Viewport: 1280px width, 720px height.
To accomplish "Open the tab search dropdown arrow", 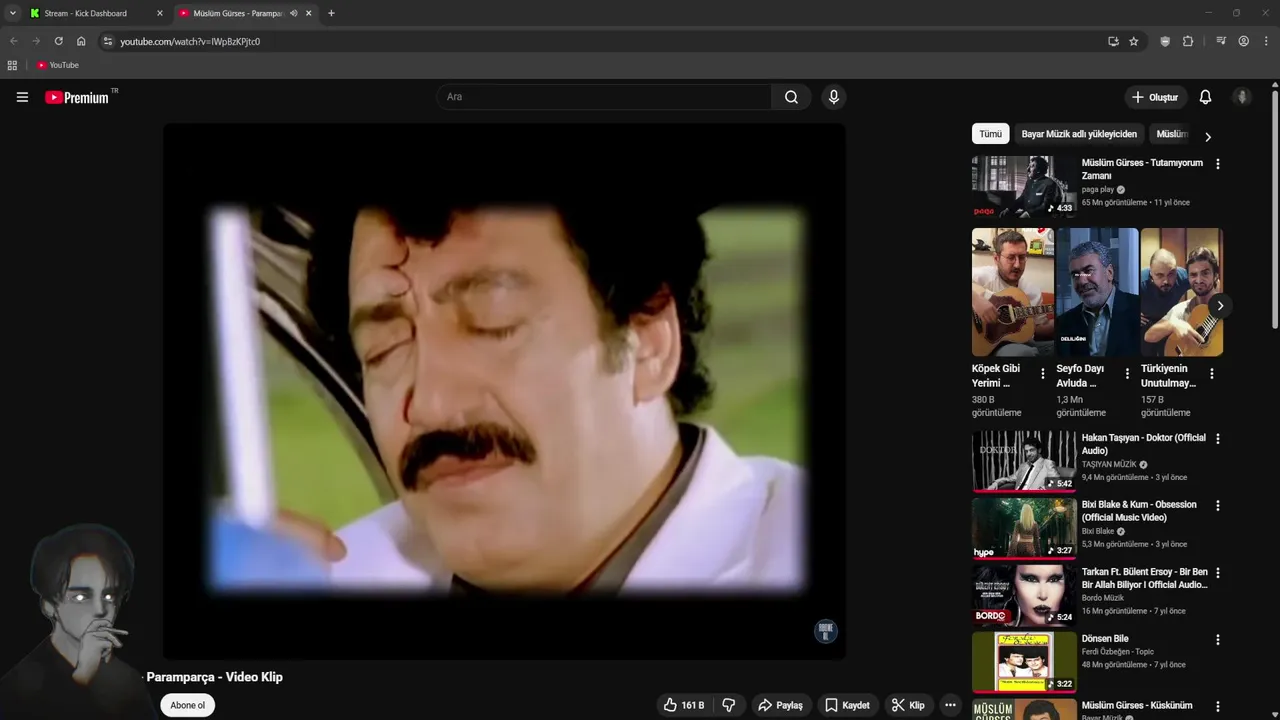I will 12,13.
